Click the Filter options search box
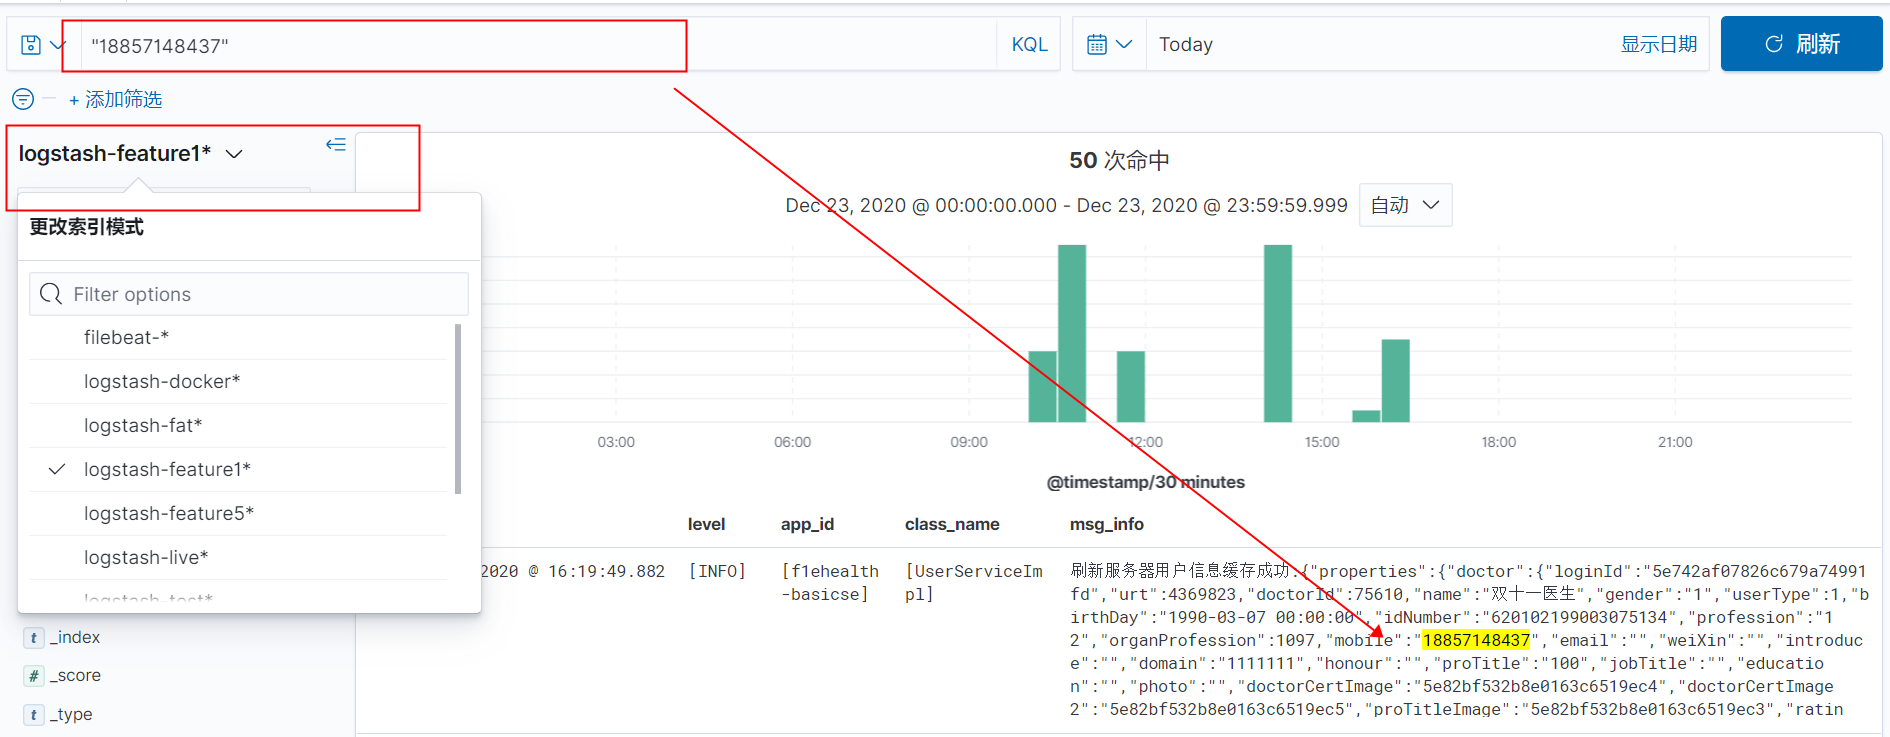Screen dimensions: 1890x737 [249, 294]
